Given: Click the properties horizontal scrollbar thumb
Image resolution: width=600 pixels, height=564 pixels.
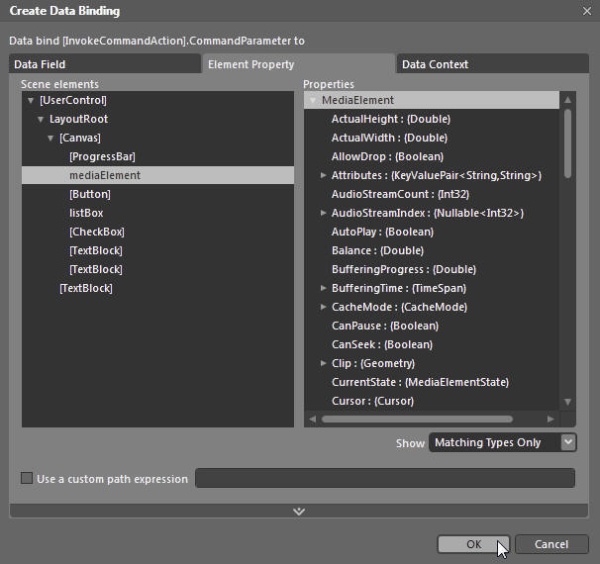Looking at the screenshot, I should click(x=417, y=419).
